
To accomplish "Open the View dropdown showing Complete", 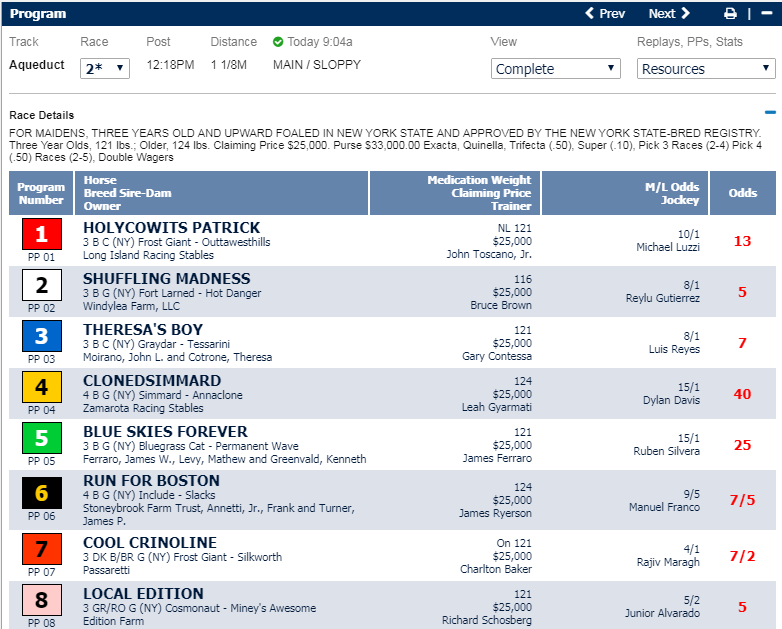I will pyautogui.click(x=556, y=69).
